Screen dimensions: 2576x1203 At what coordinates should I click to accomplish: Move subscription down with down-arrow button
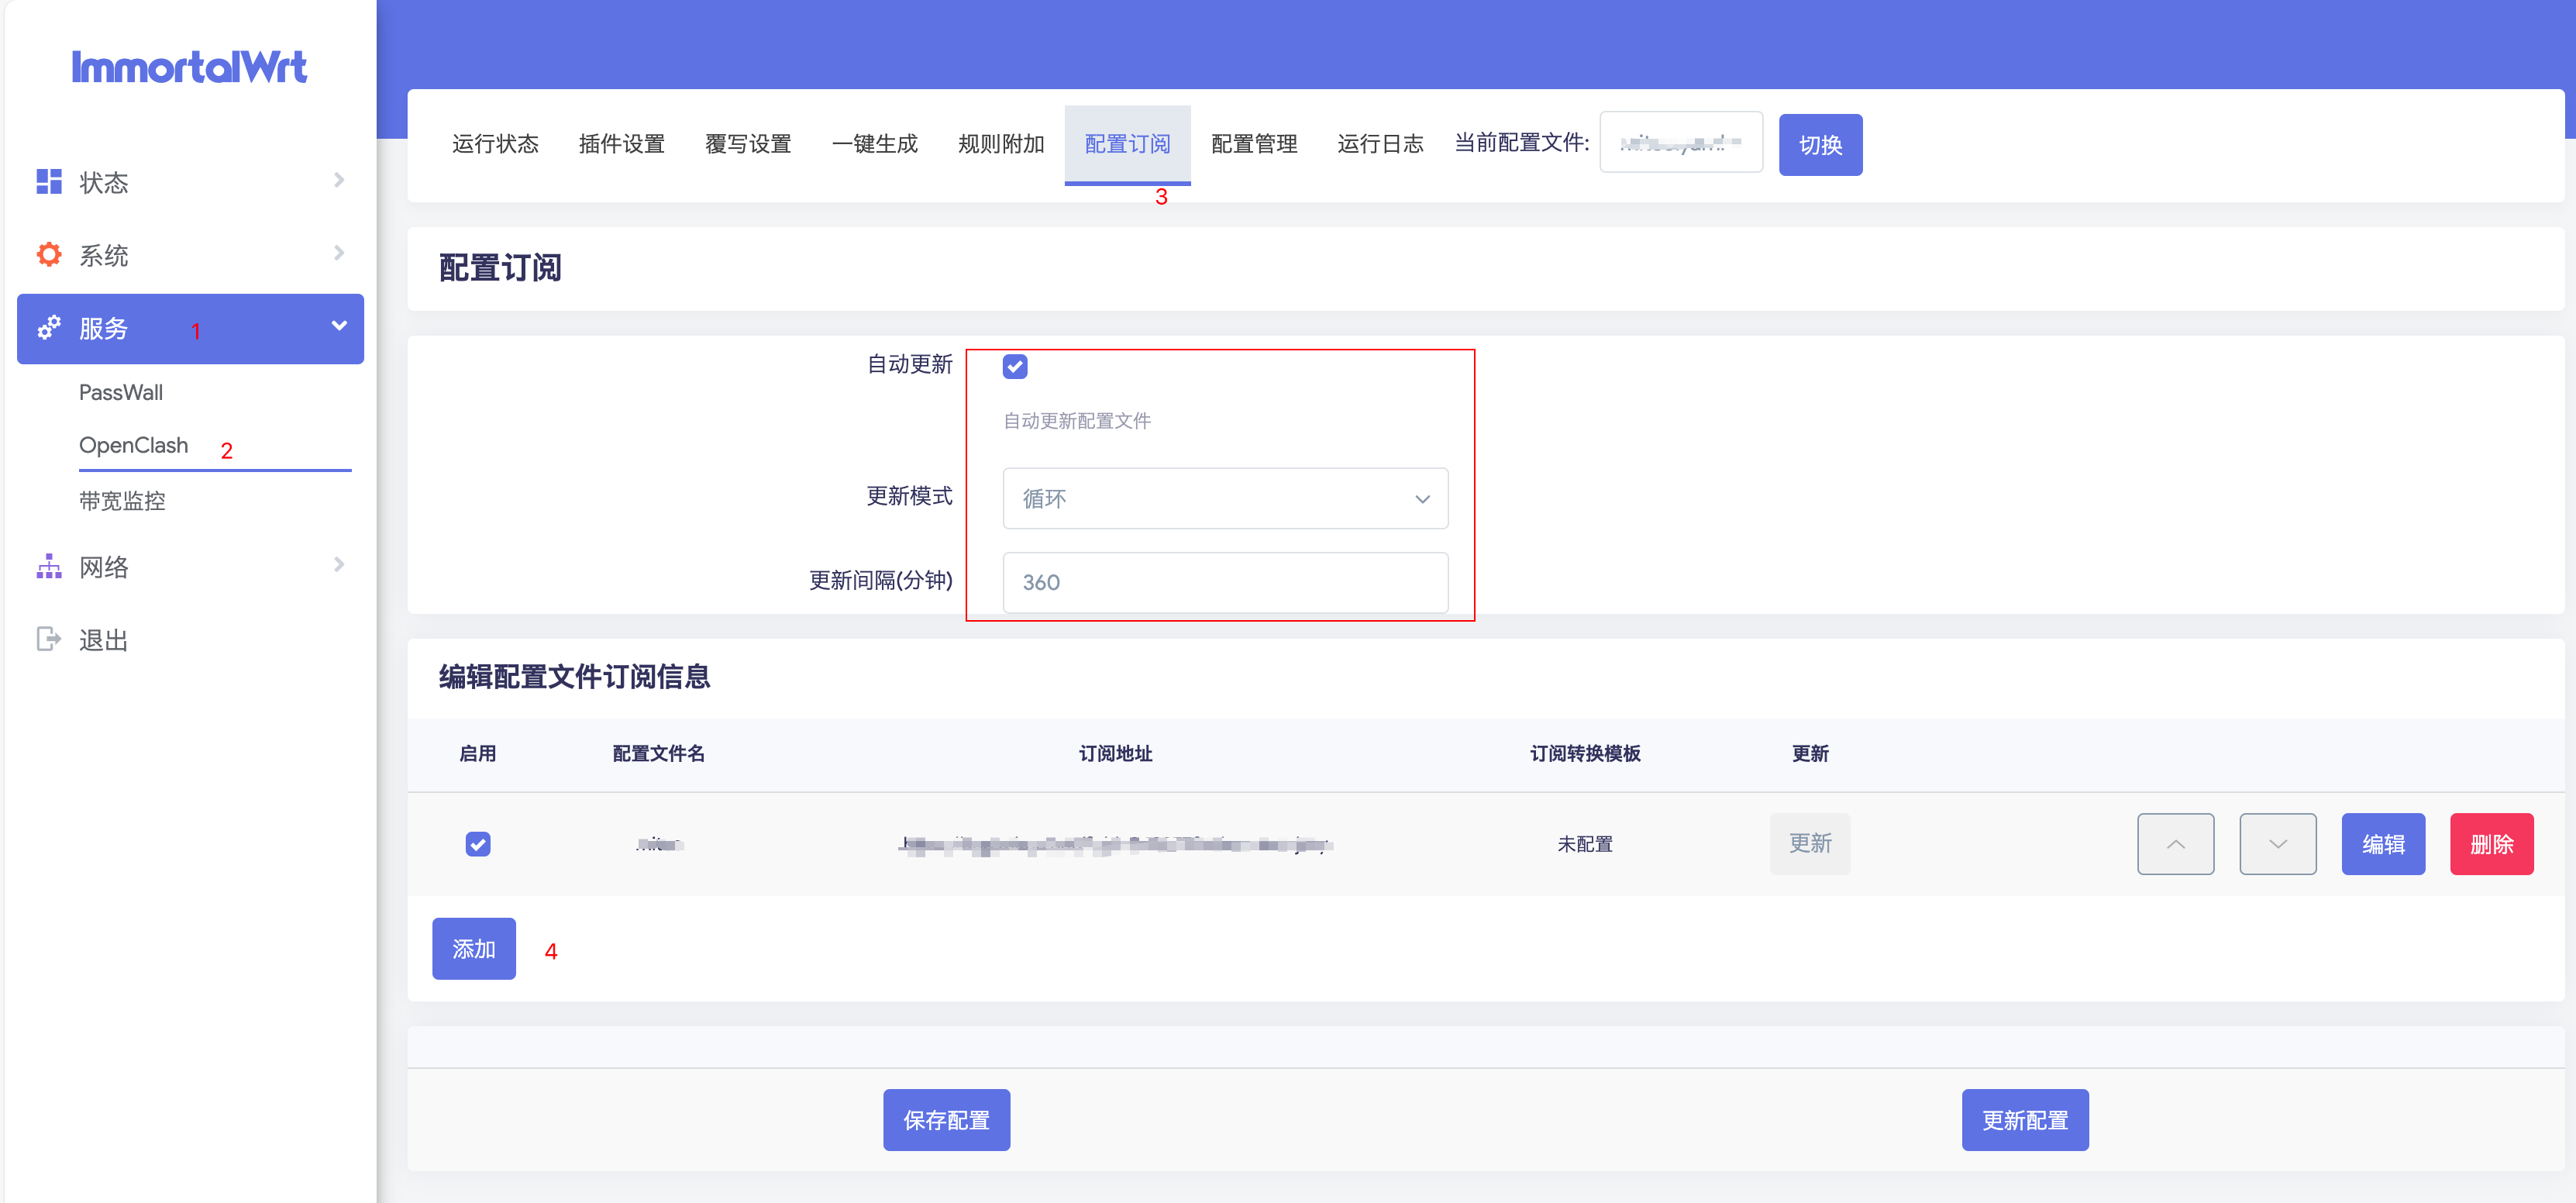pos(2276,844)
